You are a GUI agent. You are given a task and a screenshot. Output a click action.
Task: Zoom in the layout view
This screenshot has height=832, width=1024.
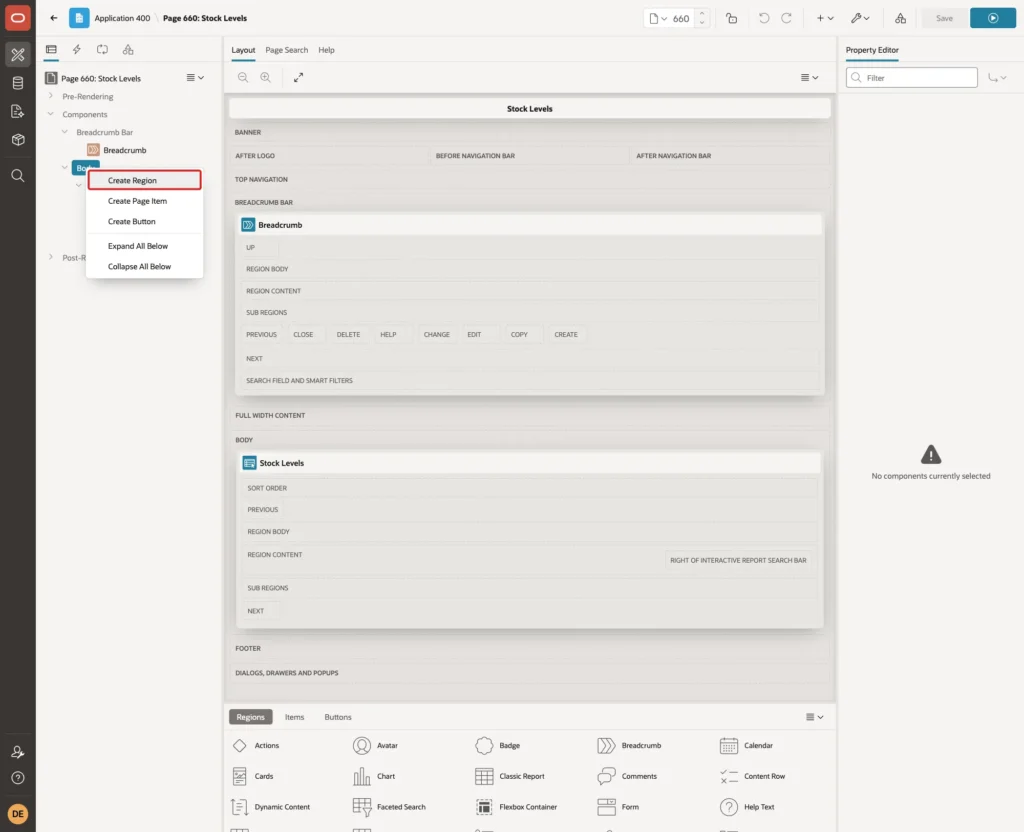pos(266,77)
